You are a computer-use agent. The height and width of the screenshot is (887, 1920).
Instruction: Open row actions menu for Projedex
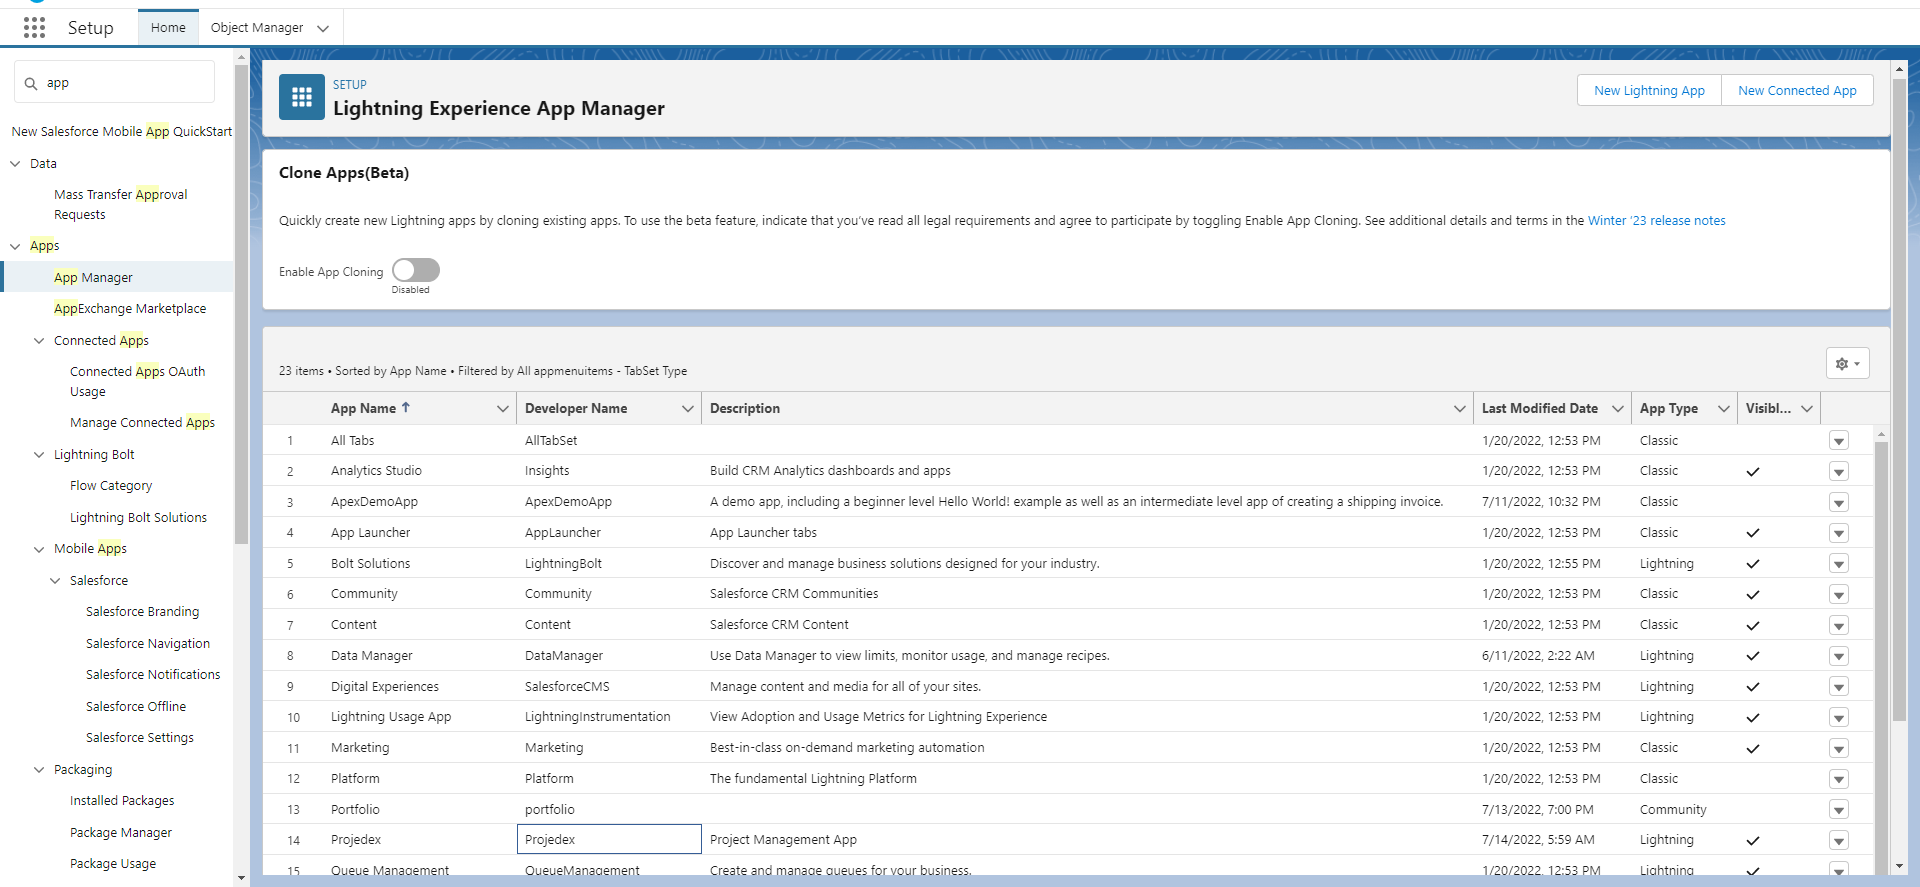[x=1839, y=841]
